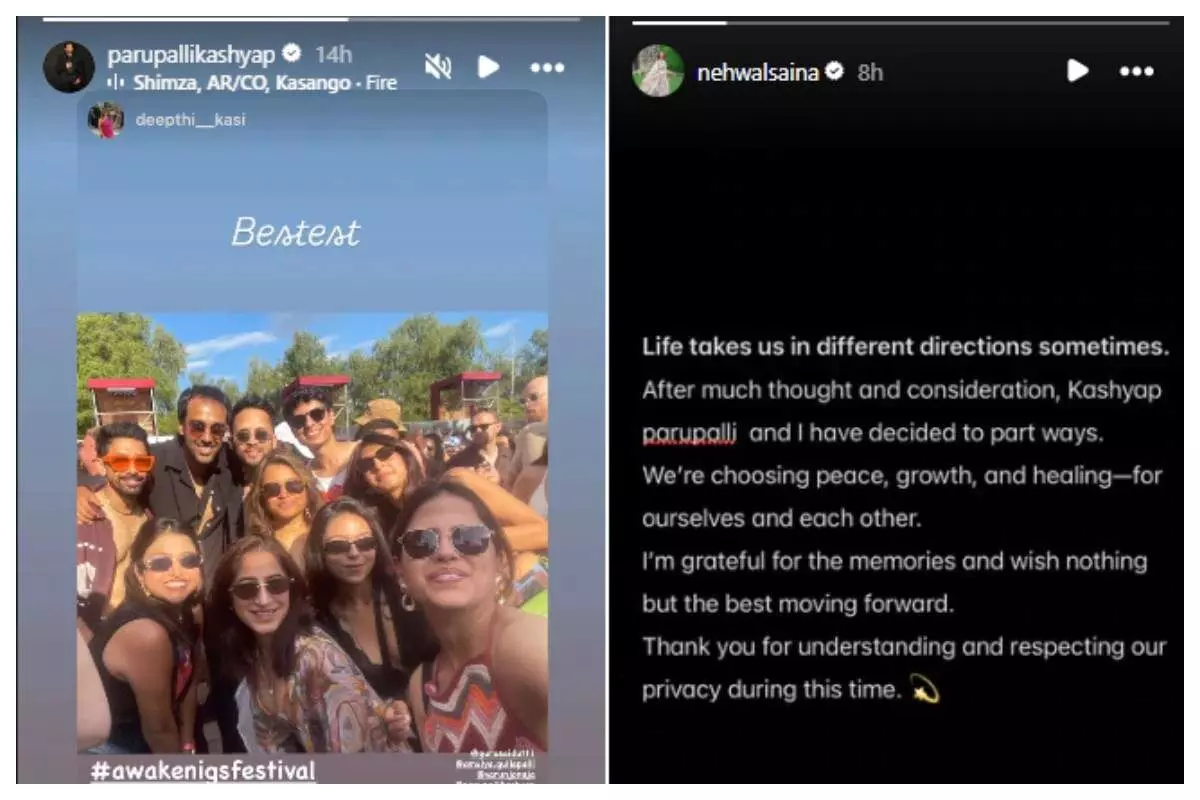Open parupallikashyap's profile picture

pos(68,68)
